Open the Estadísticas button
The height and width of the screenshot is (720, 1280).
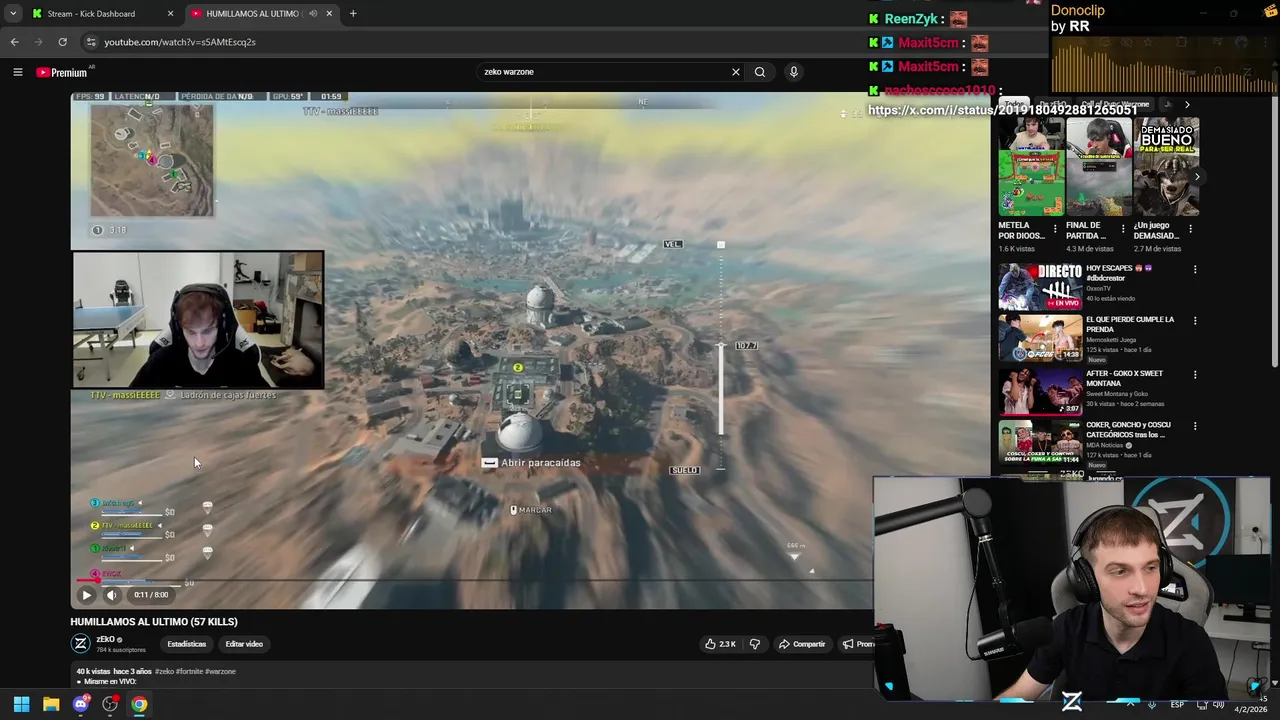click(186, 644)
